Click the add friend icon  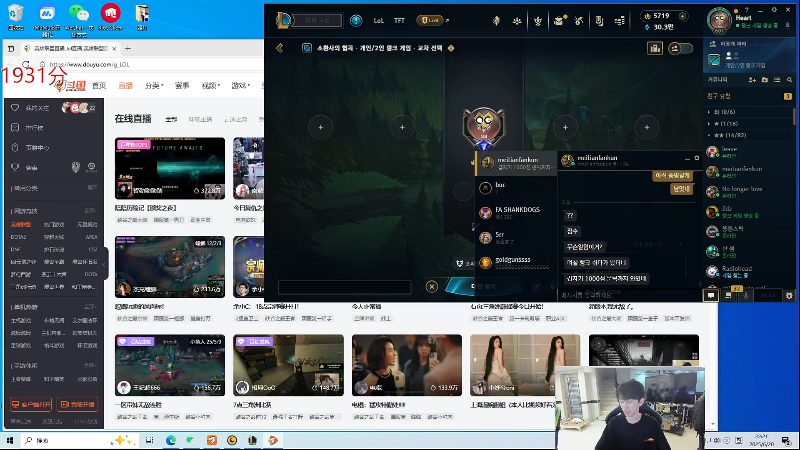point(752,80)
